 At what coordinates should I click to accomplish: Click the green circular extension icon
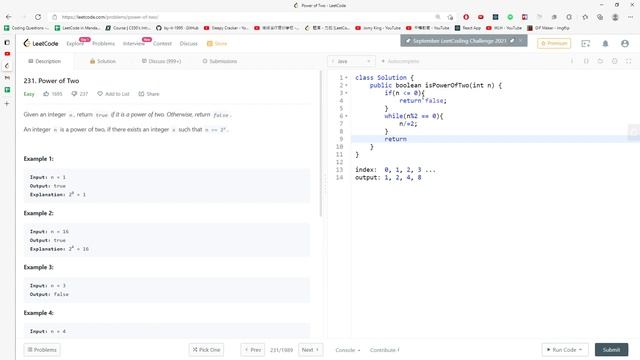(x=510, y=17)
